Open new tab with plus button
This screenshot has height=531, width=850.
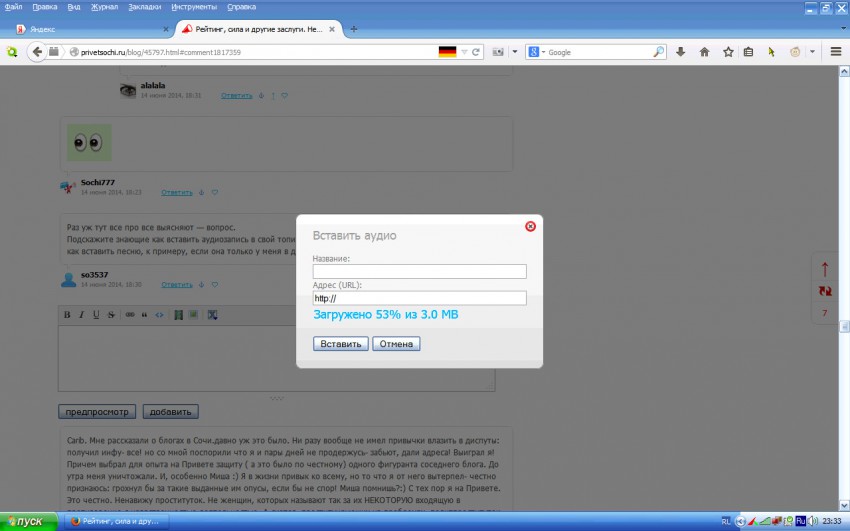[354, 28]
